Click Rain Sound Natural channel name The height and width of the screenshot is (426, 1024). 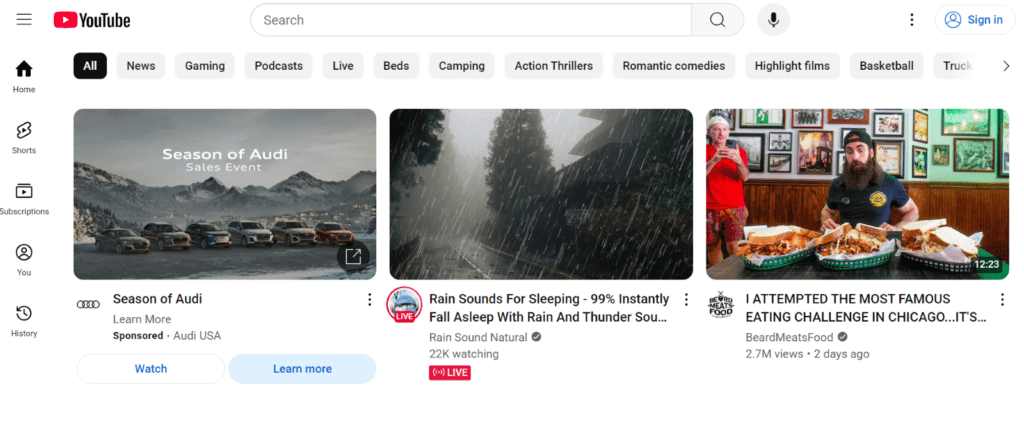[x=478, y=337]
